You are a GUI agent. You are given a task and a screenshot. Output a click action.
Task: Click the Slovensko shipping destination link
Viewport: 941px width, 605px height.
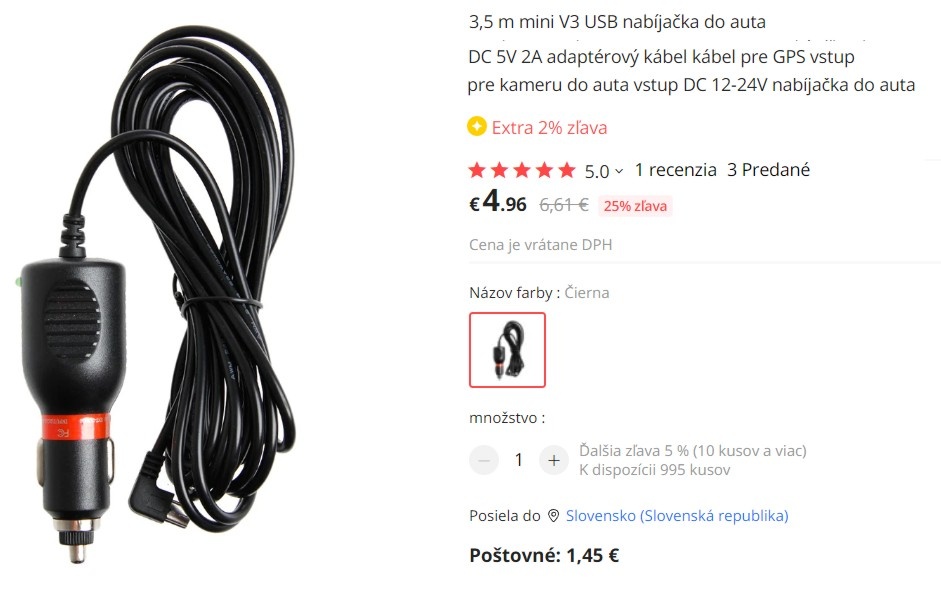(677, 516)
